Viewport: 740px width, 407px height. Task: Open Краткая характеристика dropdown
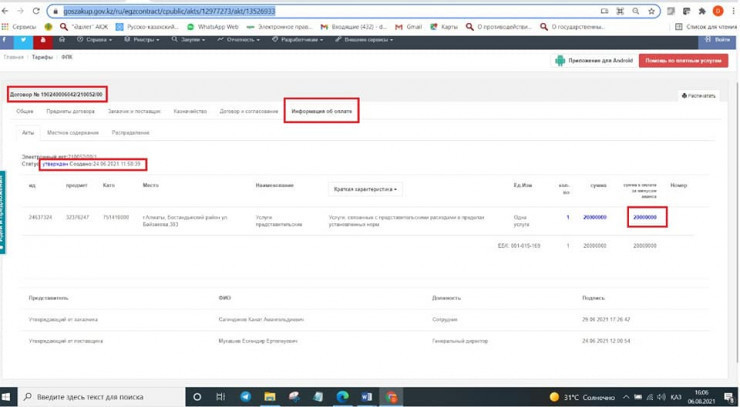[x=365, y=189]
